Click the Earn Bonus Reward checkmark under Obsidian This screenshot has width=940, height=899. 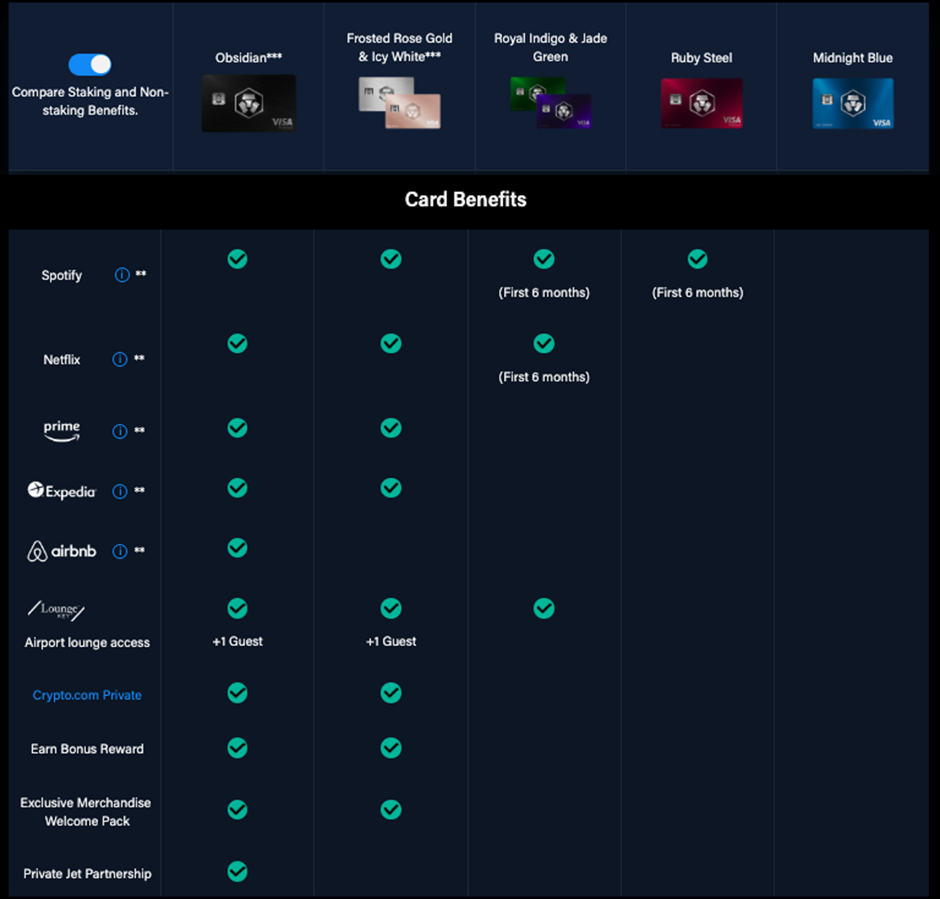(x=237, y=748)
